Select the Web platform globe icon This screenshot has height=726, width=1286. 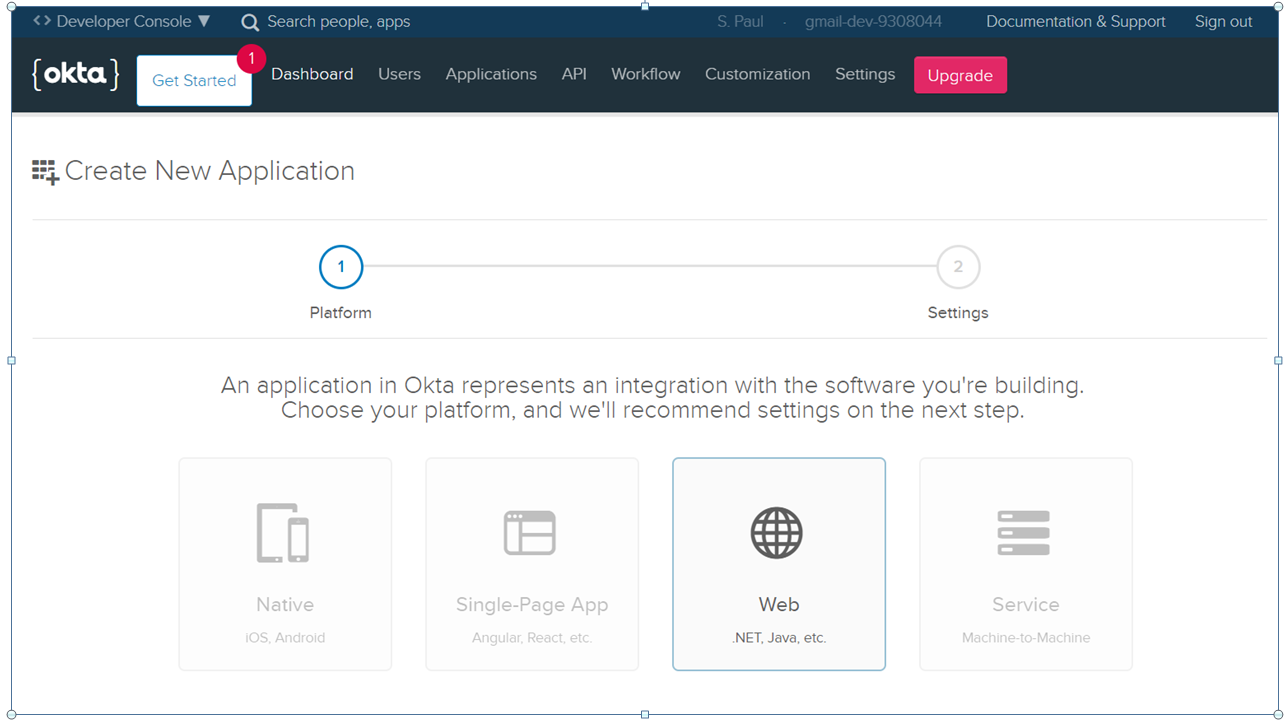[778, 532]
